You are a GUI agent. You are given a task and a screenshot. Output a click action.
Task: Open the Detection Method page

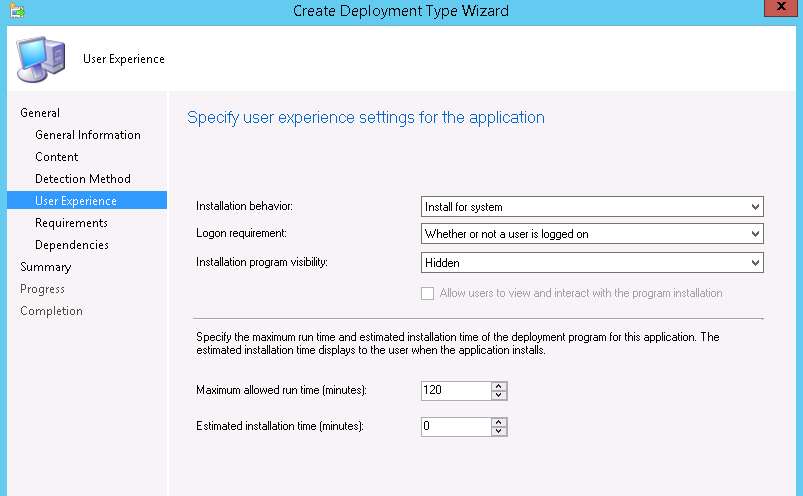pos(83,179)
